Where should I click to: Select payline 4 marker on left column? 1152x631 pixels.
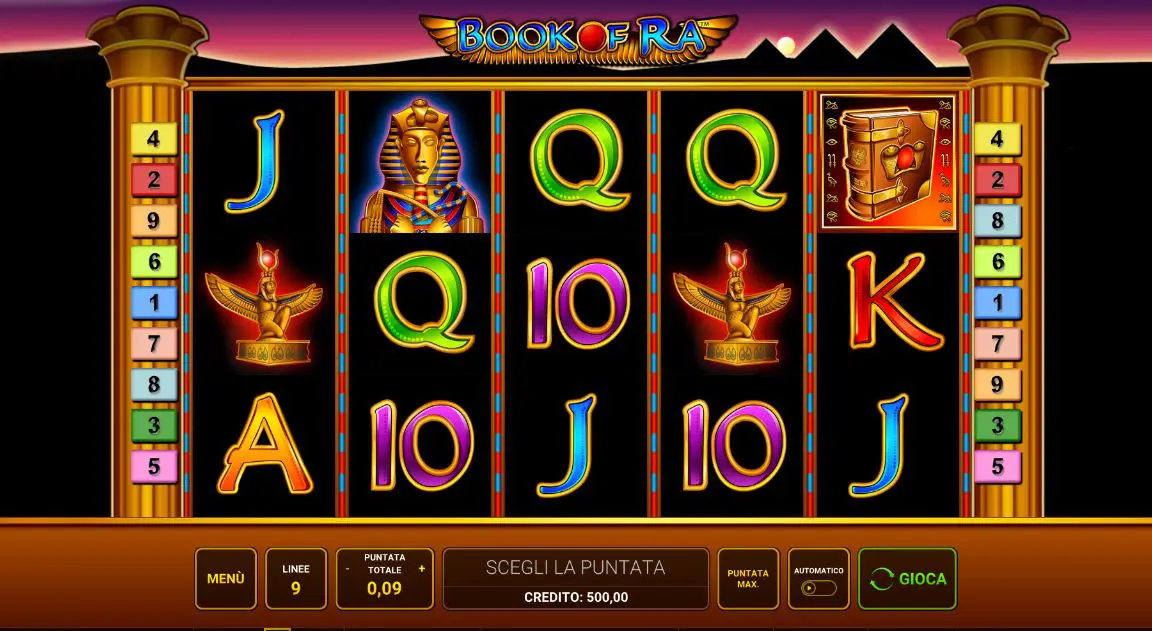154,139
